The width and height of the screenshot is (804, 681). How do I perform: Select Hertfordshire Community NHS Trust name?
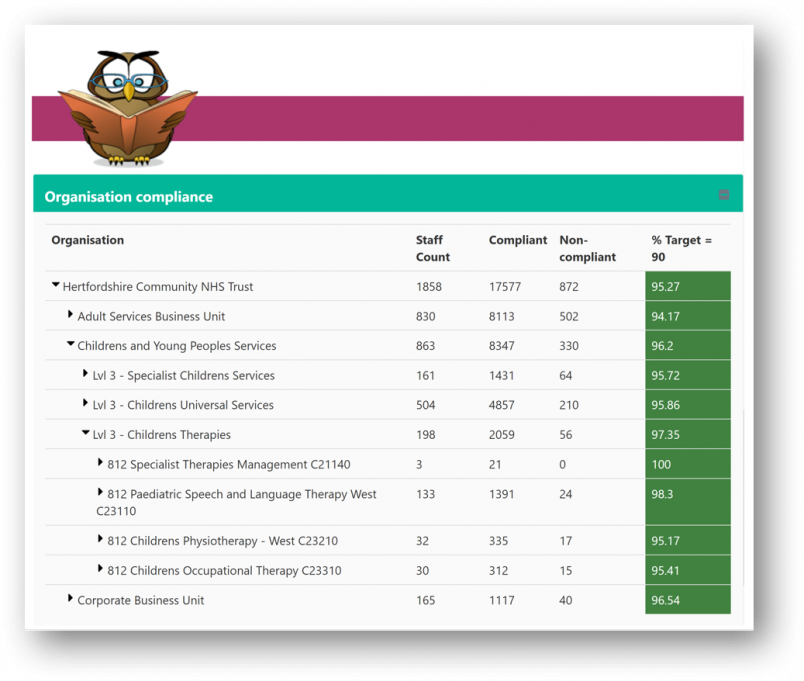(158, 287)
